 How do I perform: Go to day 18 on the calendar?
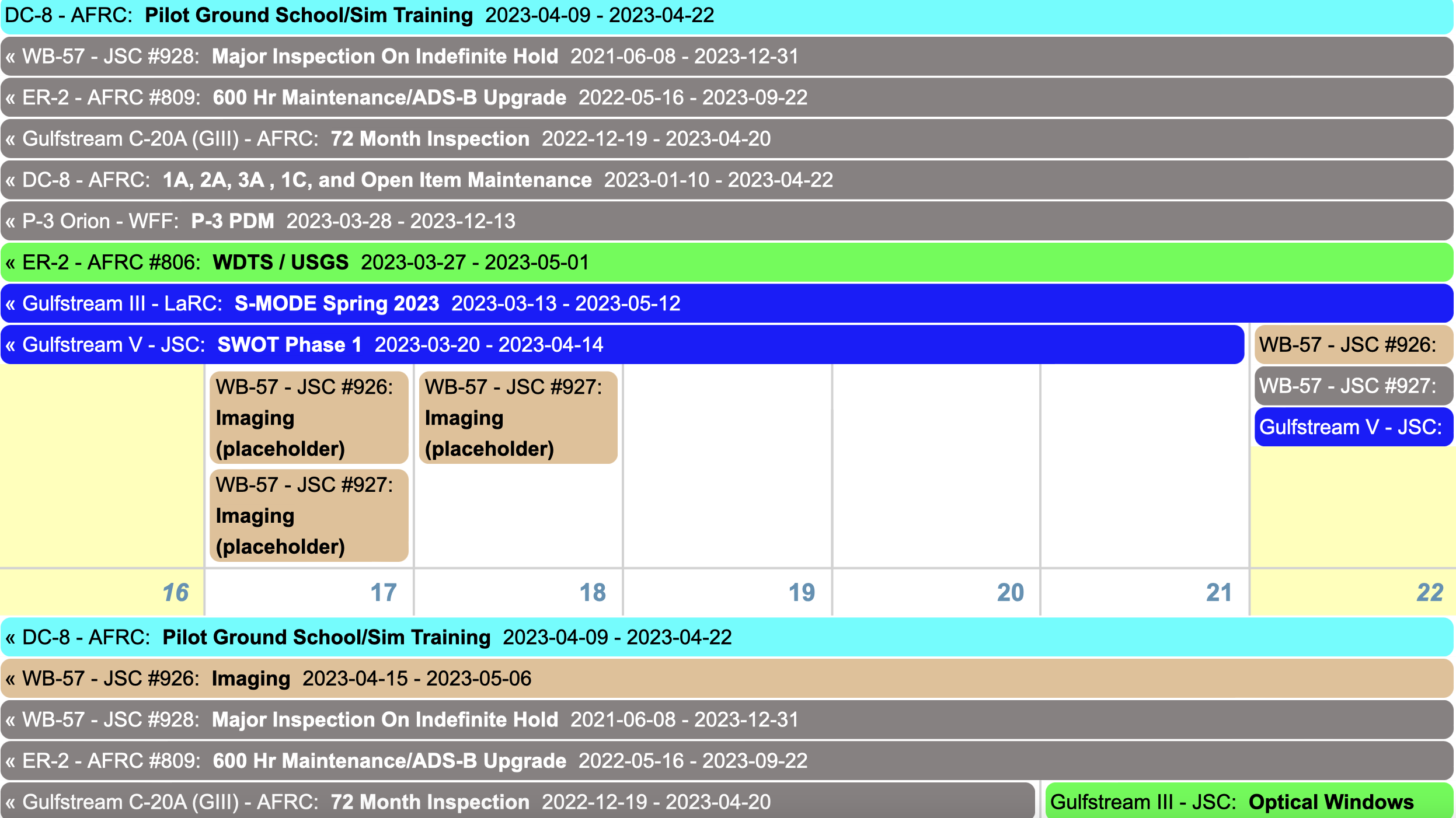point(592,593)
